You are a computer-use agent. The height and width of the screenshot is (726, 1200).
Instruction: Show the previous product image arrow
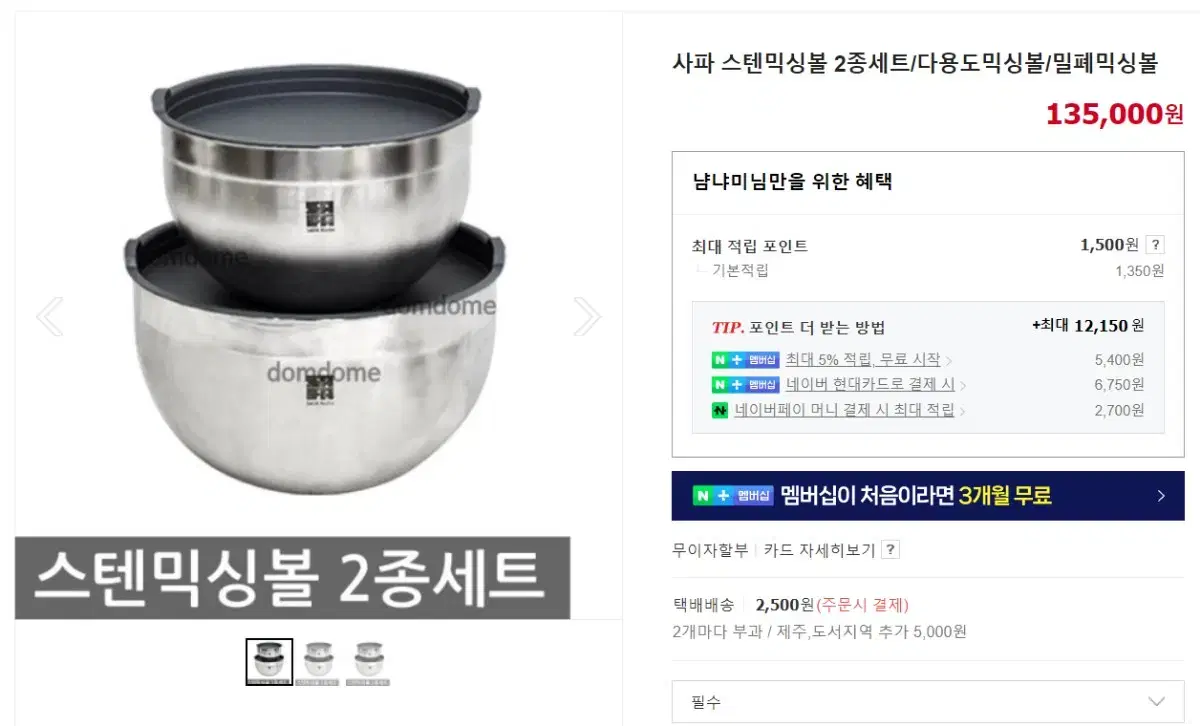pyautogui.click(x=49, y=316)
